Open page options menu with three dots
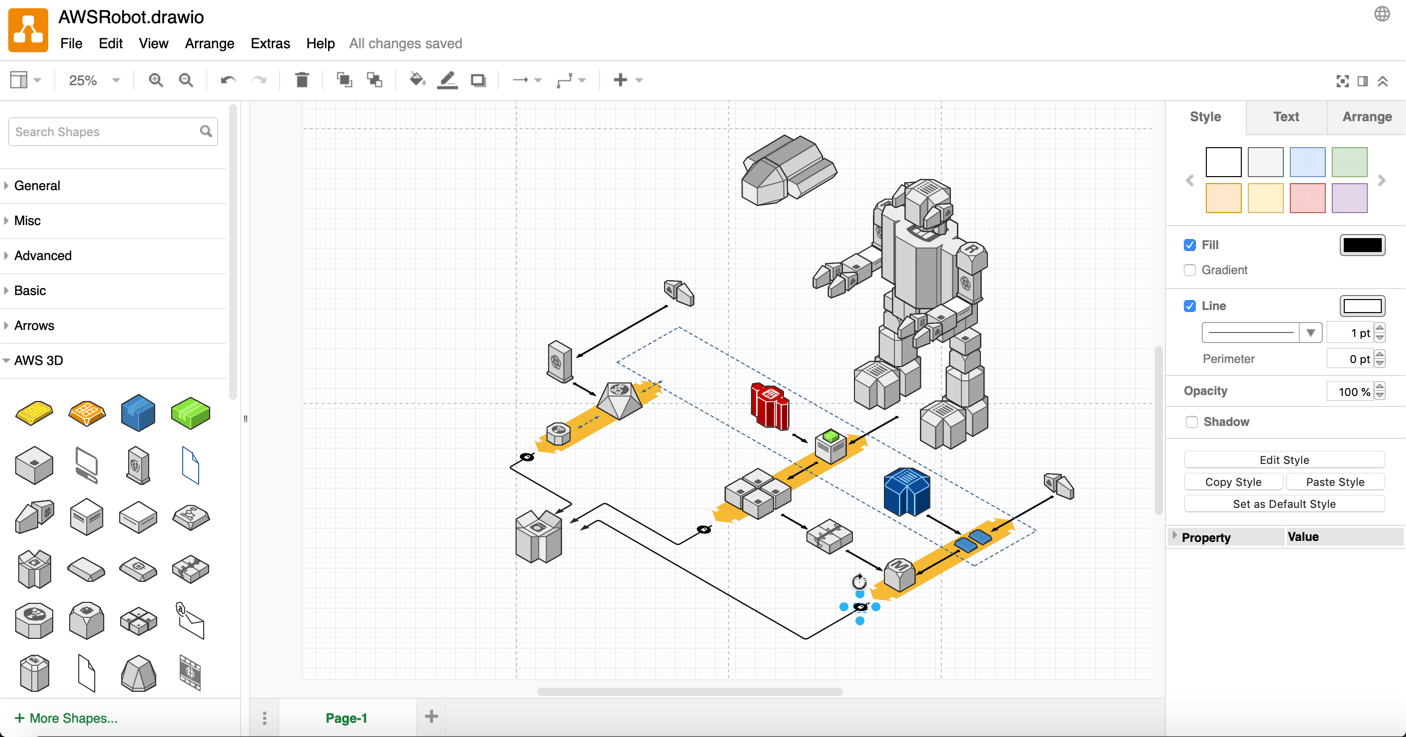The image size is (1406, 737). pyautogui.click(x=265, y=718)
